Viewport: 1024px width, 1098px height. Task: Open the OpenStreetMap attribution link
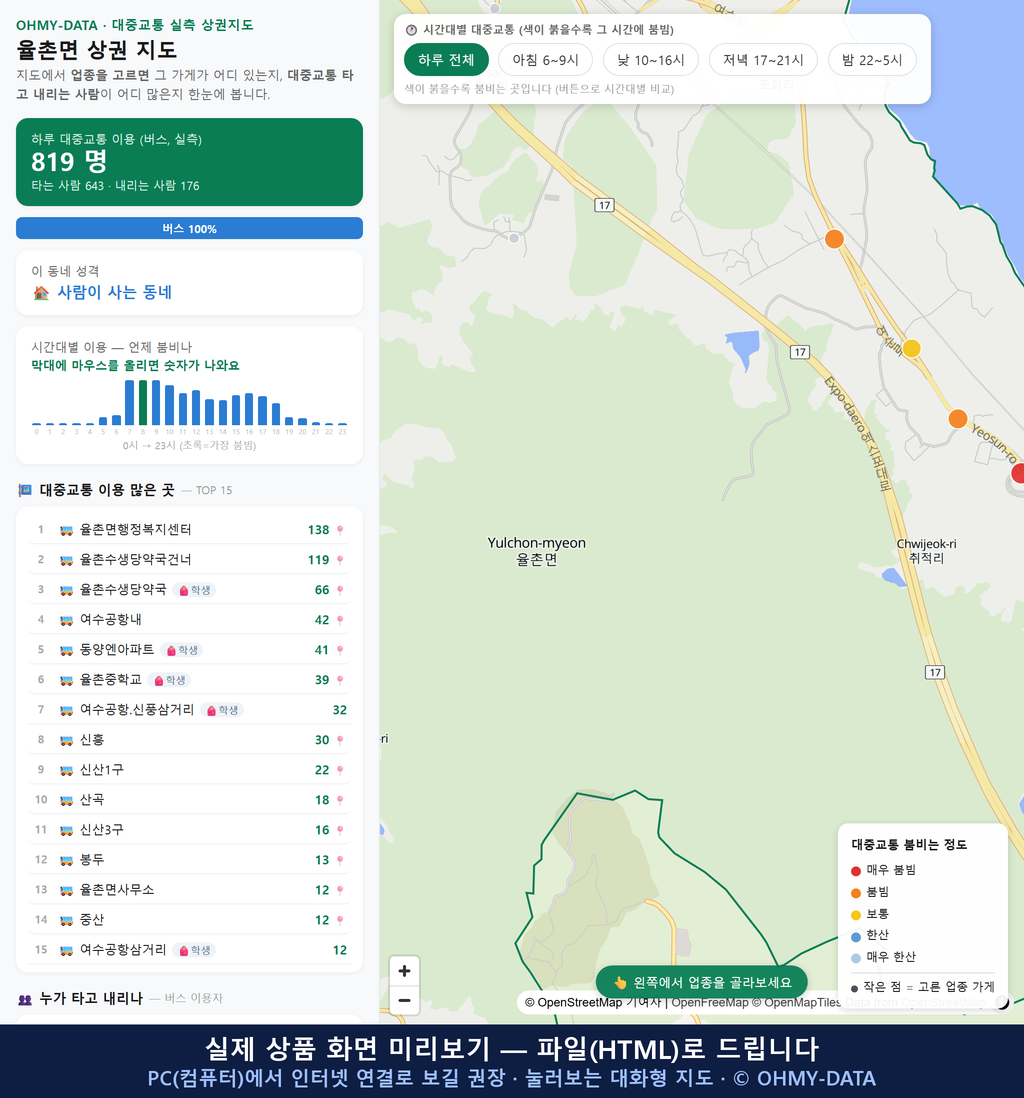574,1003
